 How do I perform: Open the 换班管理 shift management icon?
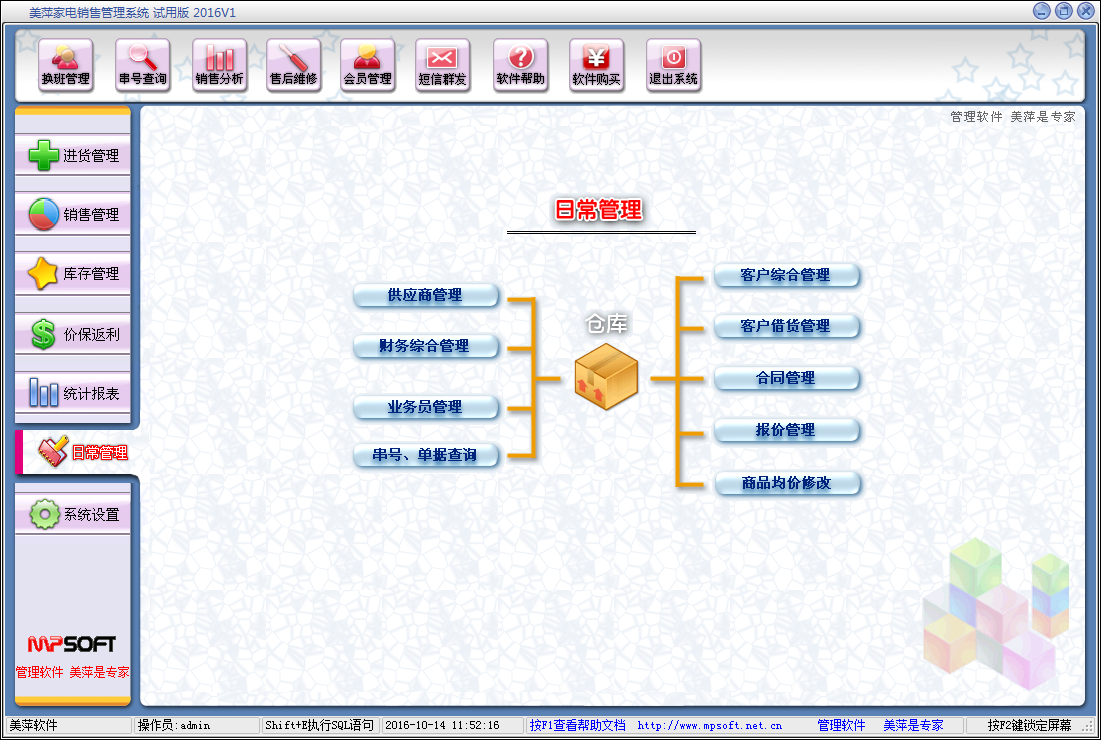coord(66,65)
